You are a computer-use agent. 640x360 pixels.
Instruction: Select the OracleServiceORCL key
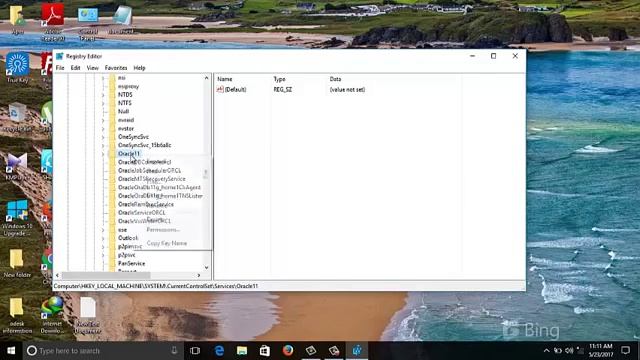pyautogui.click(x=142, y=213)
